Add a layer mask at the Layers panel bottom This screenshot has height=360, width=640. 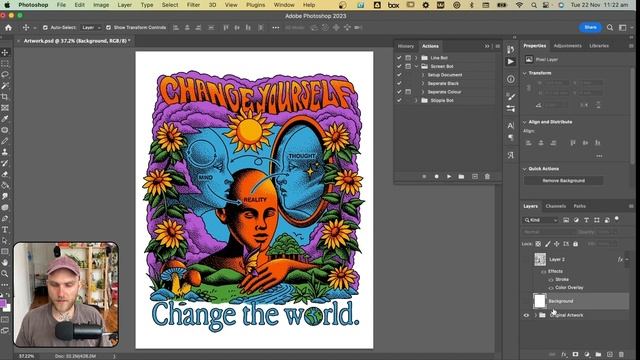point(575,354)
